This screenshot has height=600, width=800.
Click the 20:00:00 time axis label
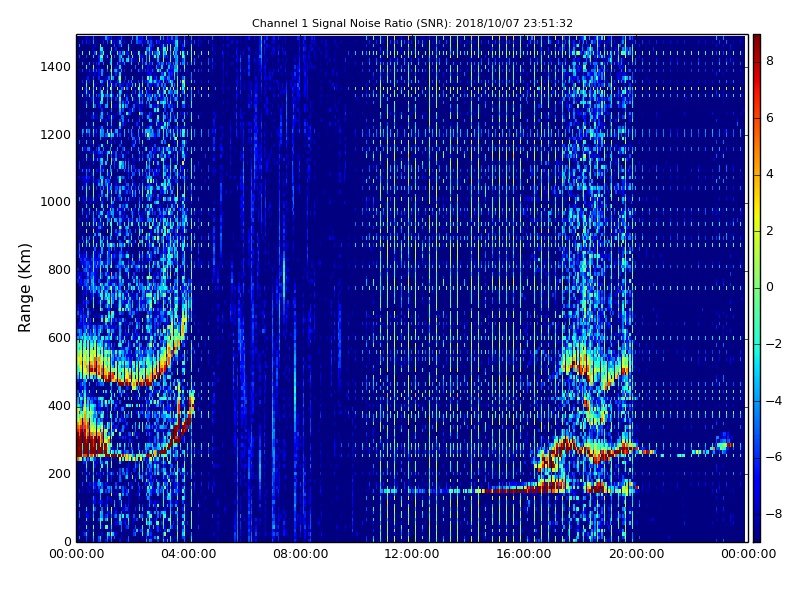pyautogui.click(x=636, y=554)
